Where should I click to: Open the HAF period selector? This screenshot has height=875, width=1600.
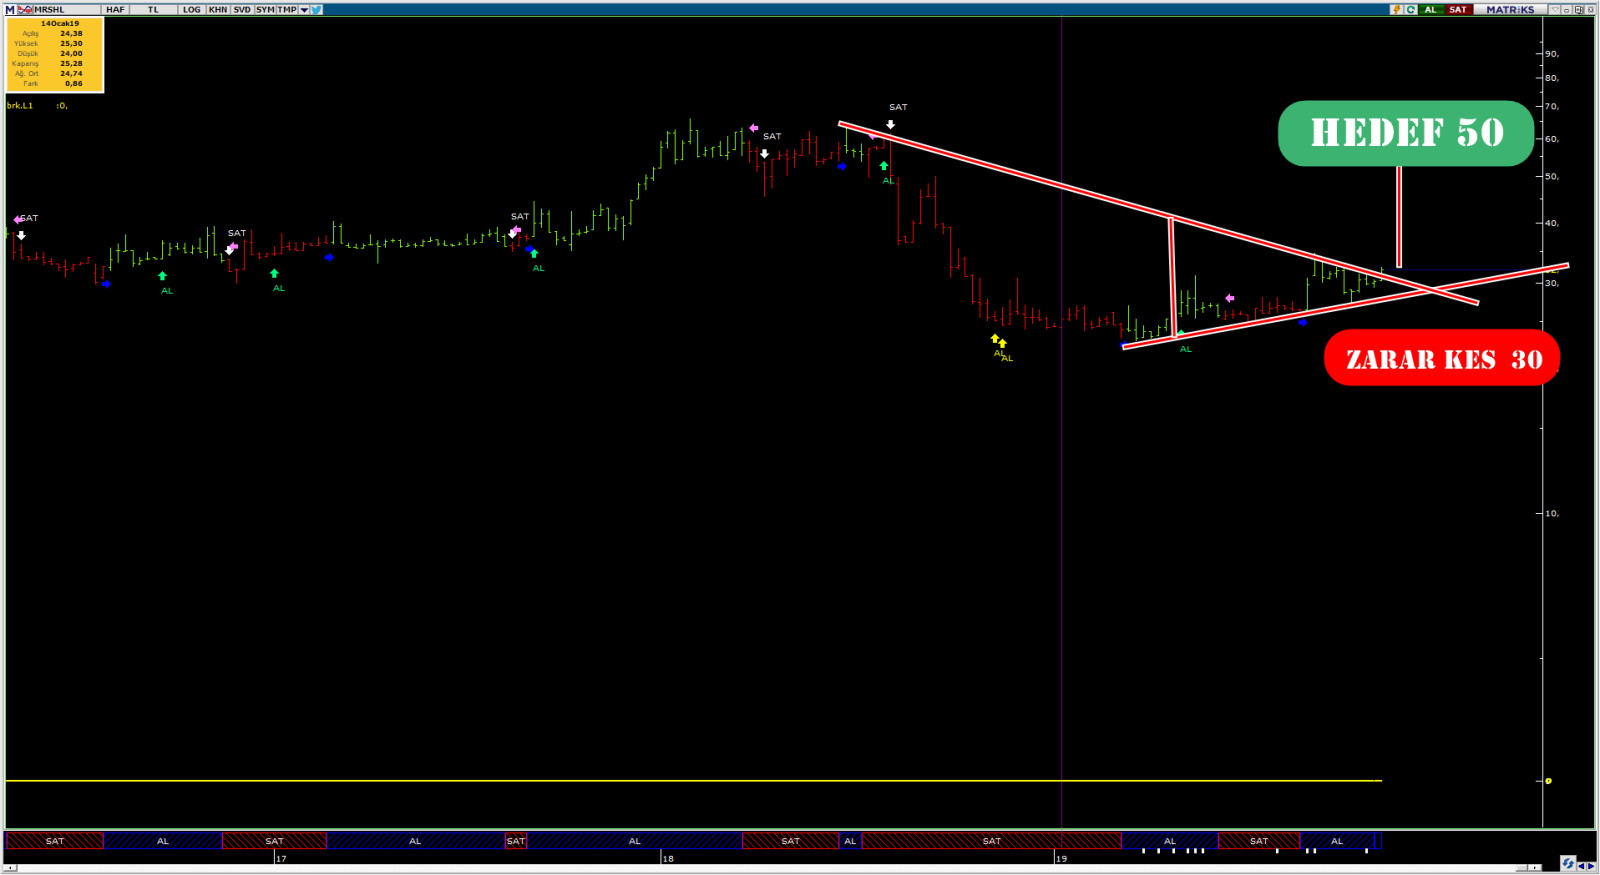[115, 10]
